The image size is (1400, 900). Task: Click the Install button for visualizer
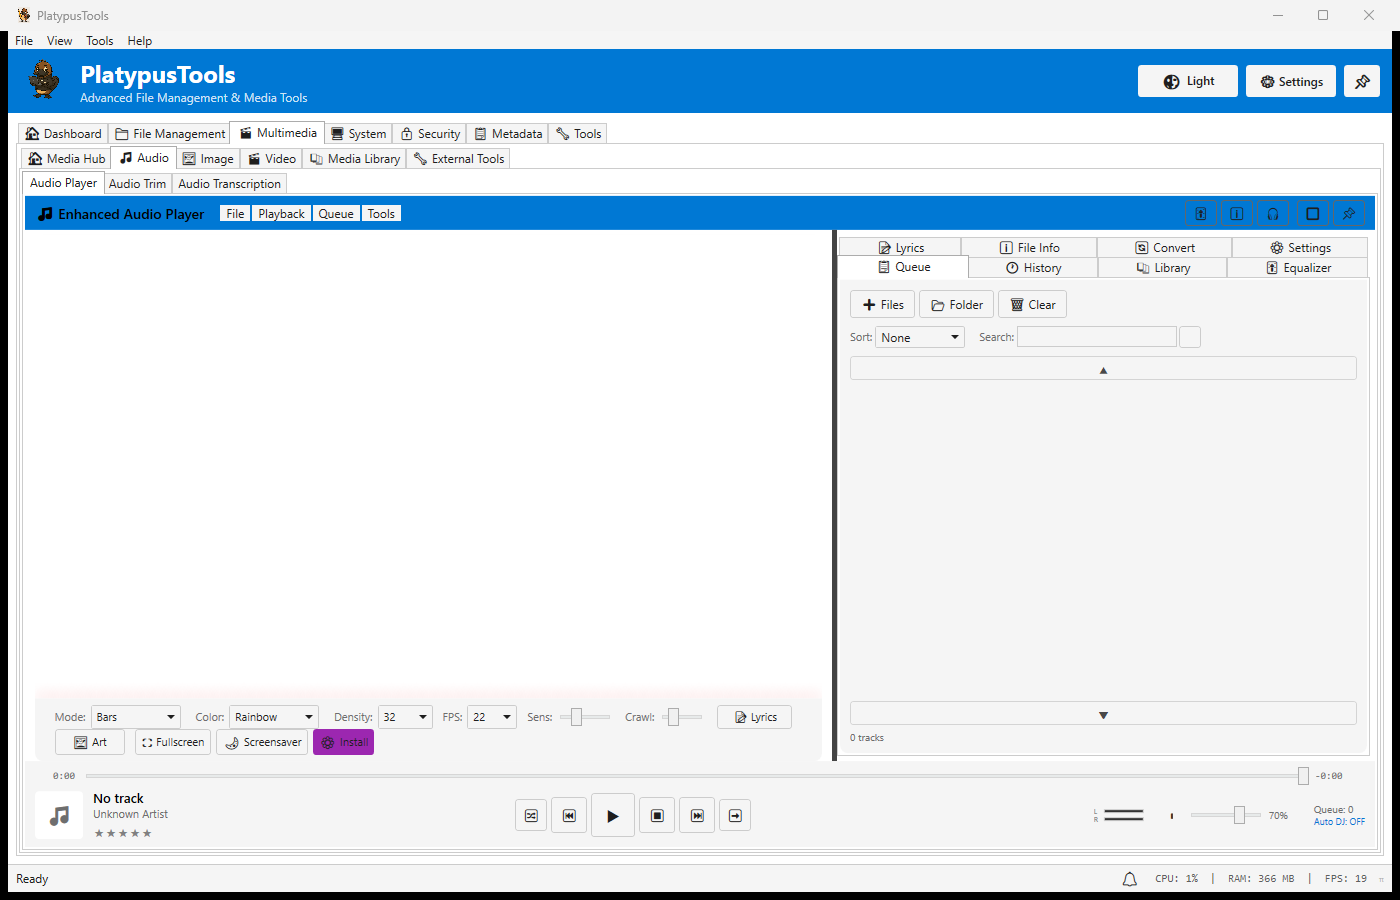[343, 742]
